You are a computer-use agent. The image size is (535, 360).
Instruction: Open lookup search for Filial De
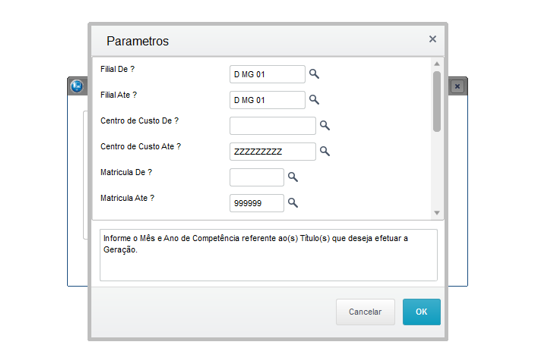[x=314, y=74]
